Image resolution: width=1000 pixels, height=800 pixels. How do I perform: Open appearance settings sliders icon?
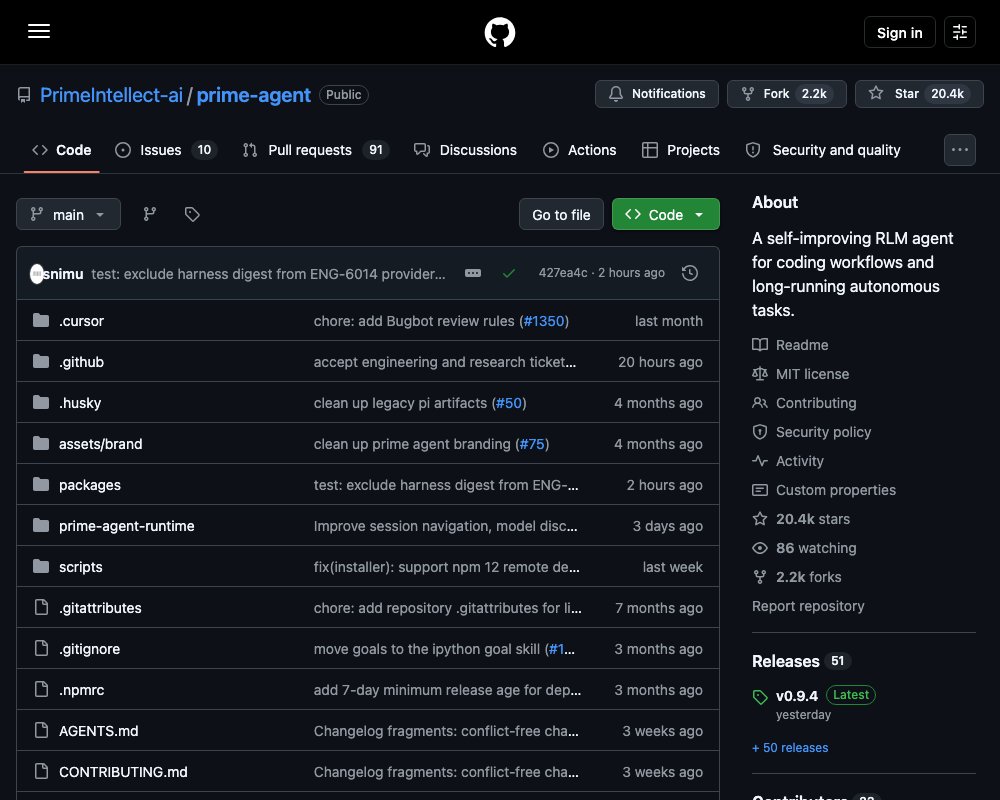click(x=959, y=32)
